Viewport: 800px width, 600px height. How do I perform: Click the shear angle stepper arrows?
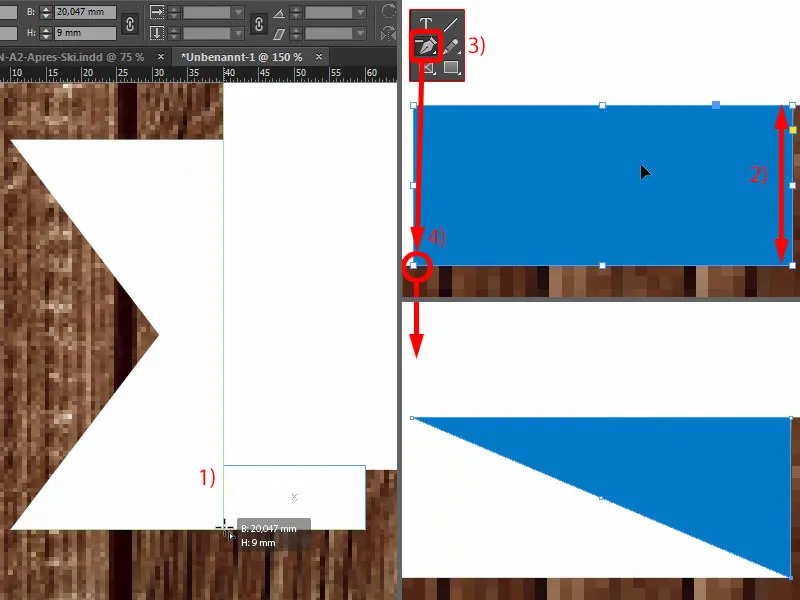296,34
